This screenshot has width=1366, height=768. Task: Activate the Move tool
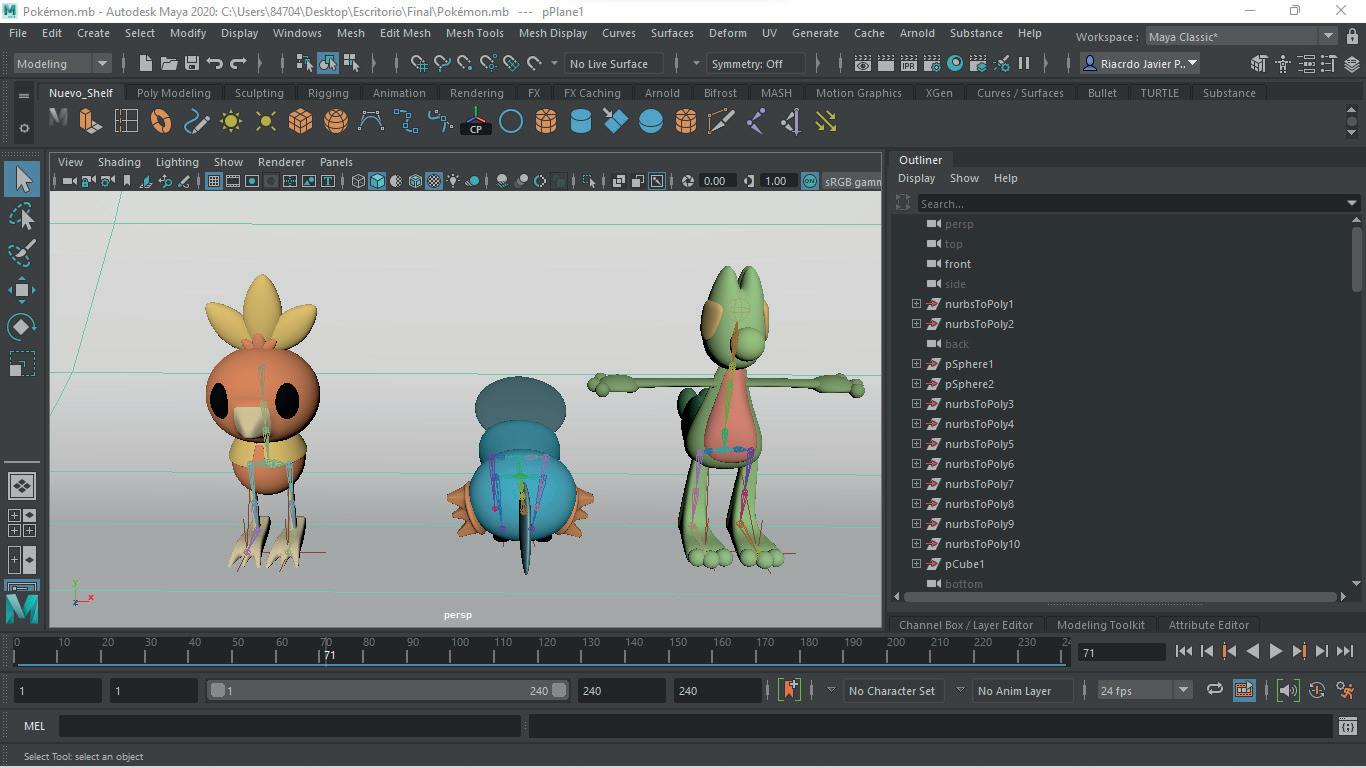[22, 290]
